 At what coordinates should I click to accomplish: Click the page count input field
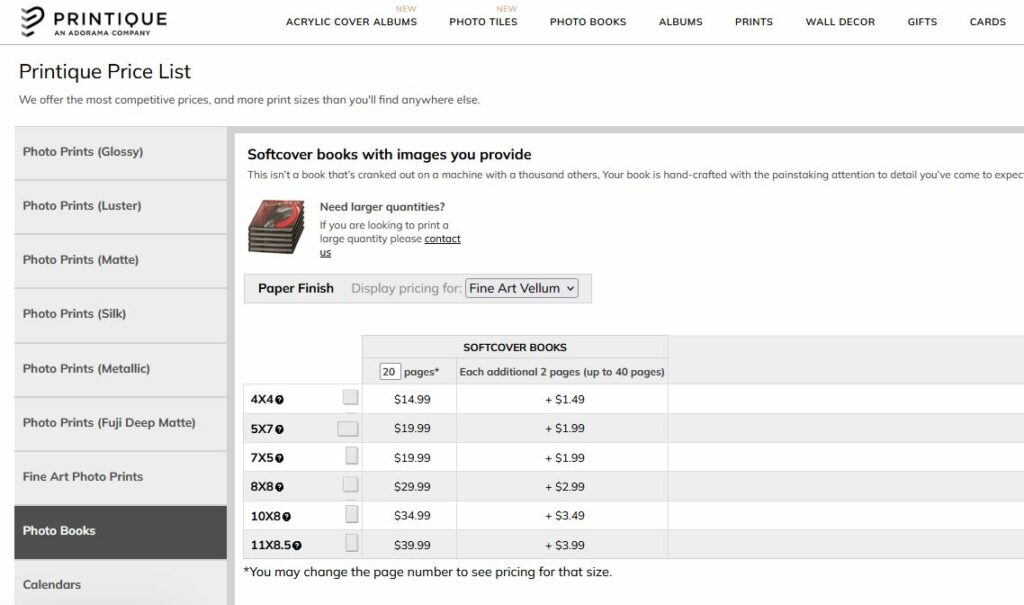pos(389,372)
